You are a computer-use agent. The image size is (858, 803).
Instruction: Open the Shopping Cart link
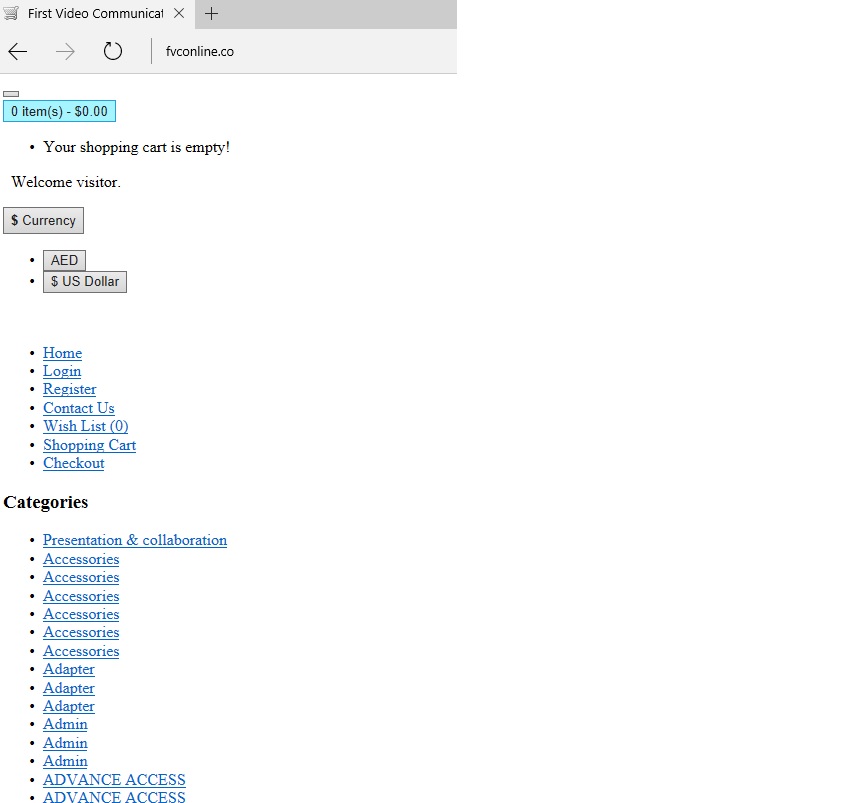click(89, 445)
